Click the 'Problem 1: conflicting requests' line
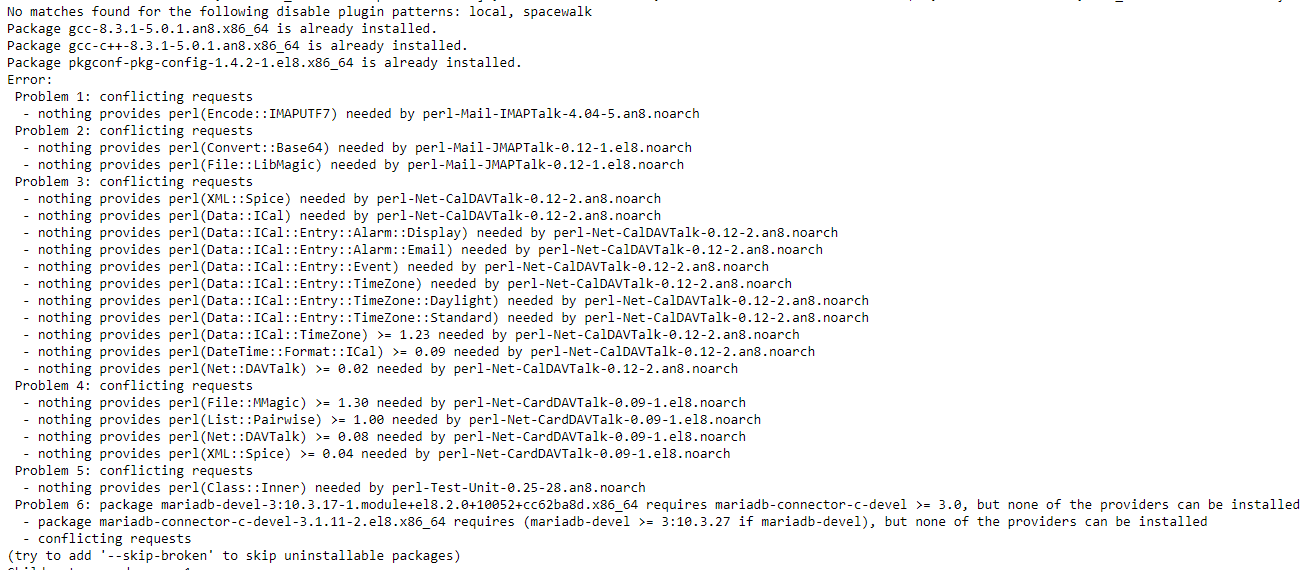 tap(134, 97)
